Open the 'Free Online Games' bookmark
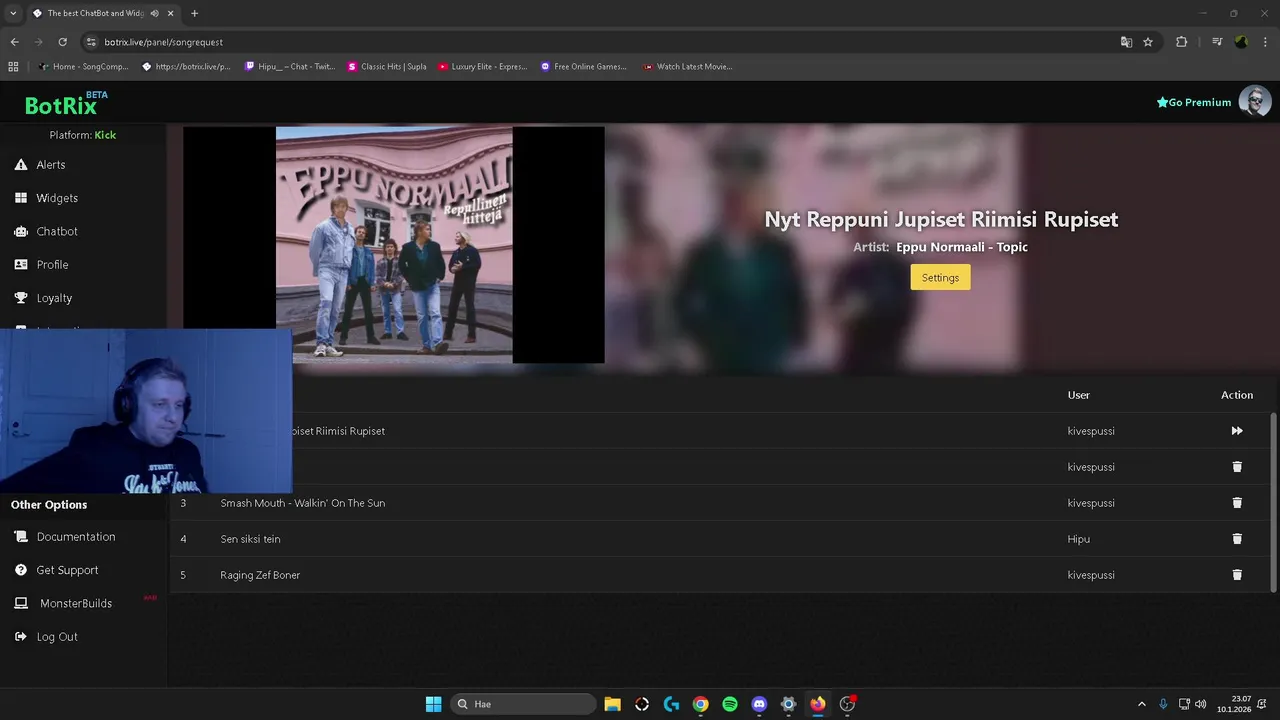1280x720 pixels. pos(584,67)
